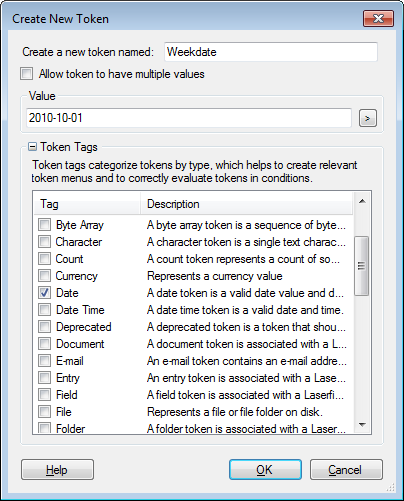The height and width of the screenshot is (501, 404).
Task: Select the Byte Array tag checkbox
Action: tap(44, 225)
